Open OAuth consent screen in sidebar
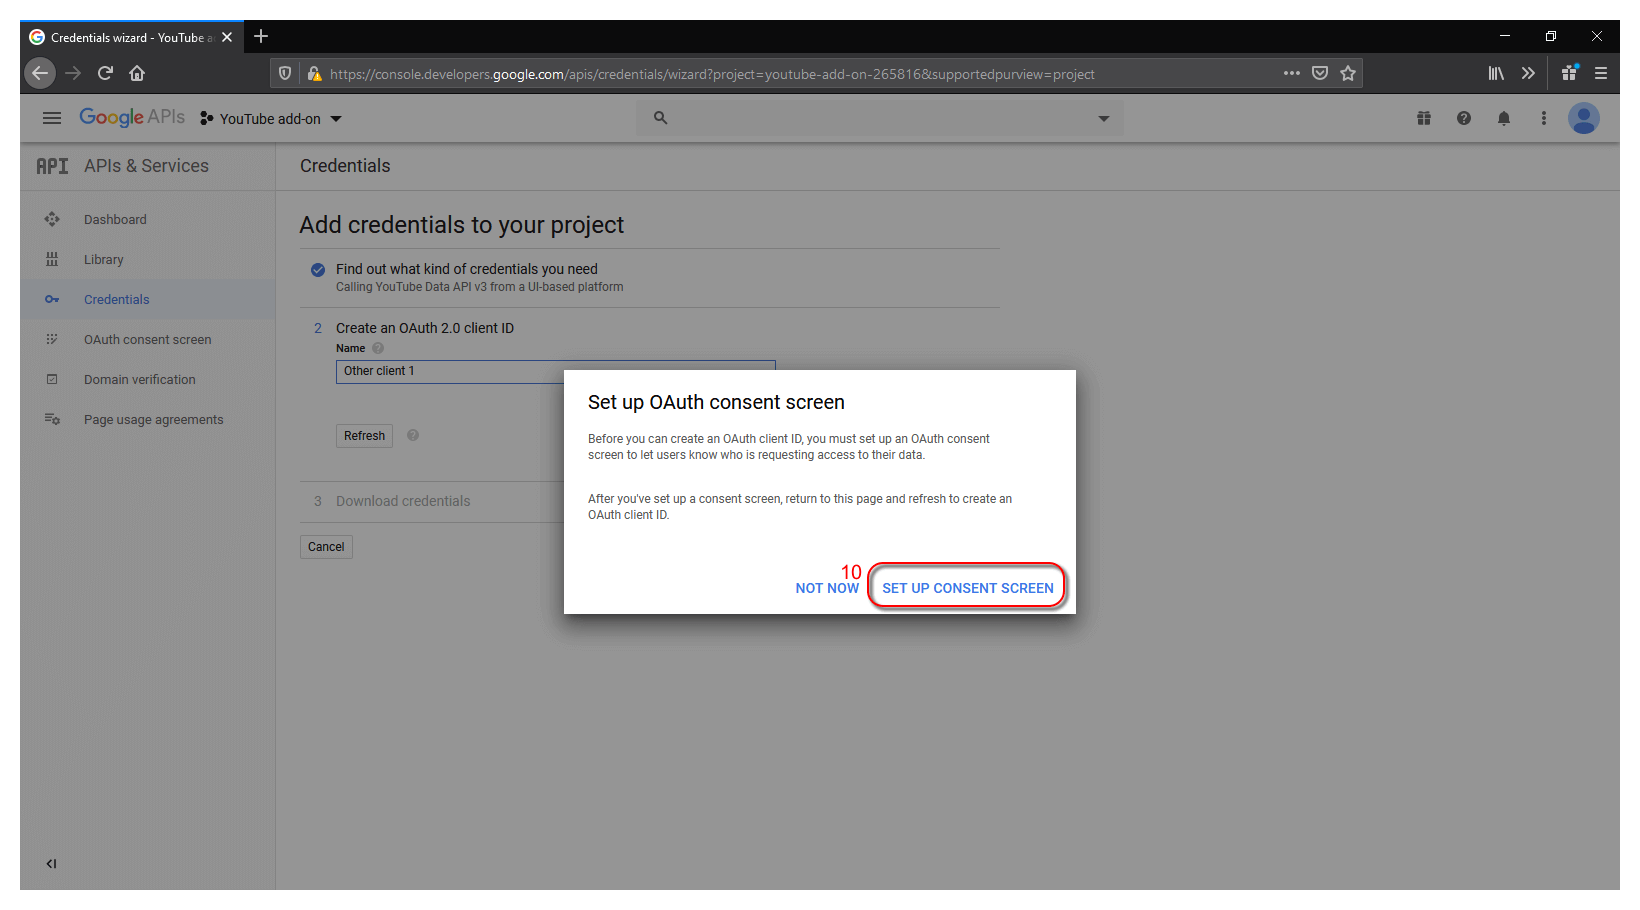 point(148,339)
